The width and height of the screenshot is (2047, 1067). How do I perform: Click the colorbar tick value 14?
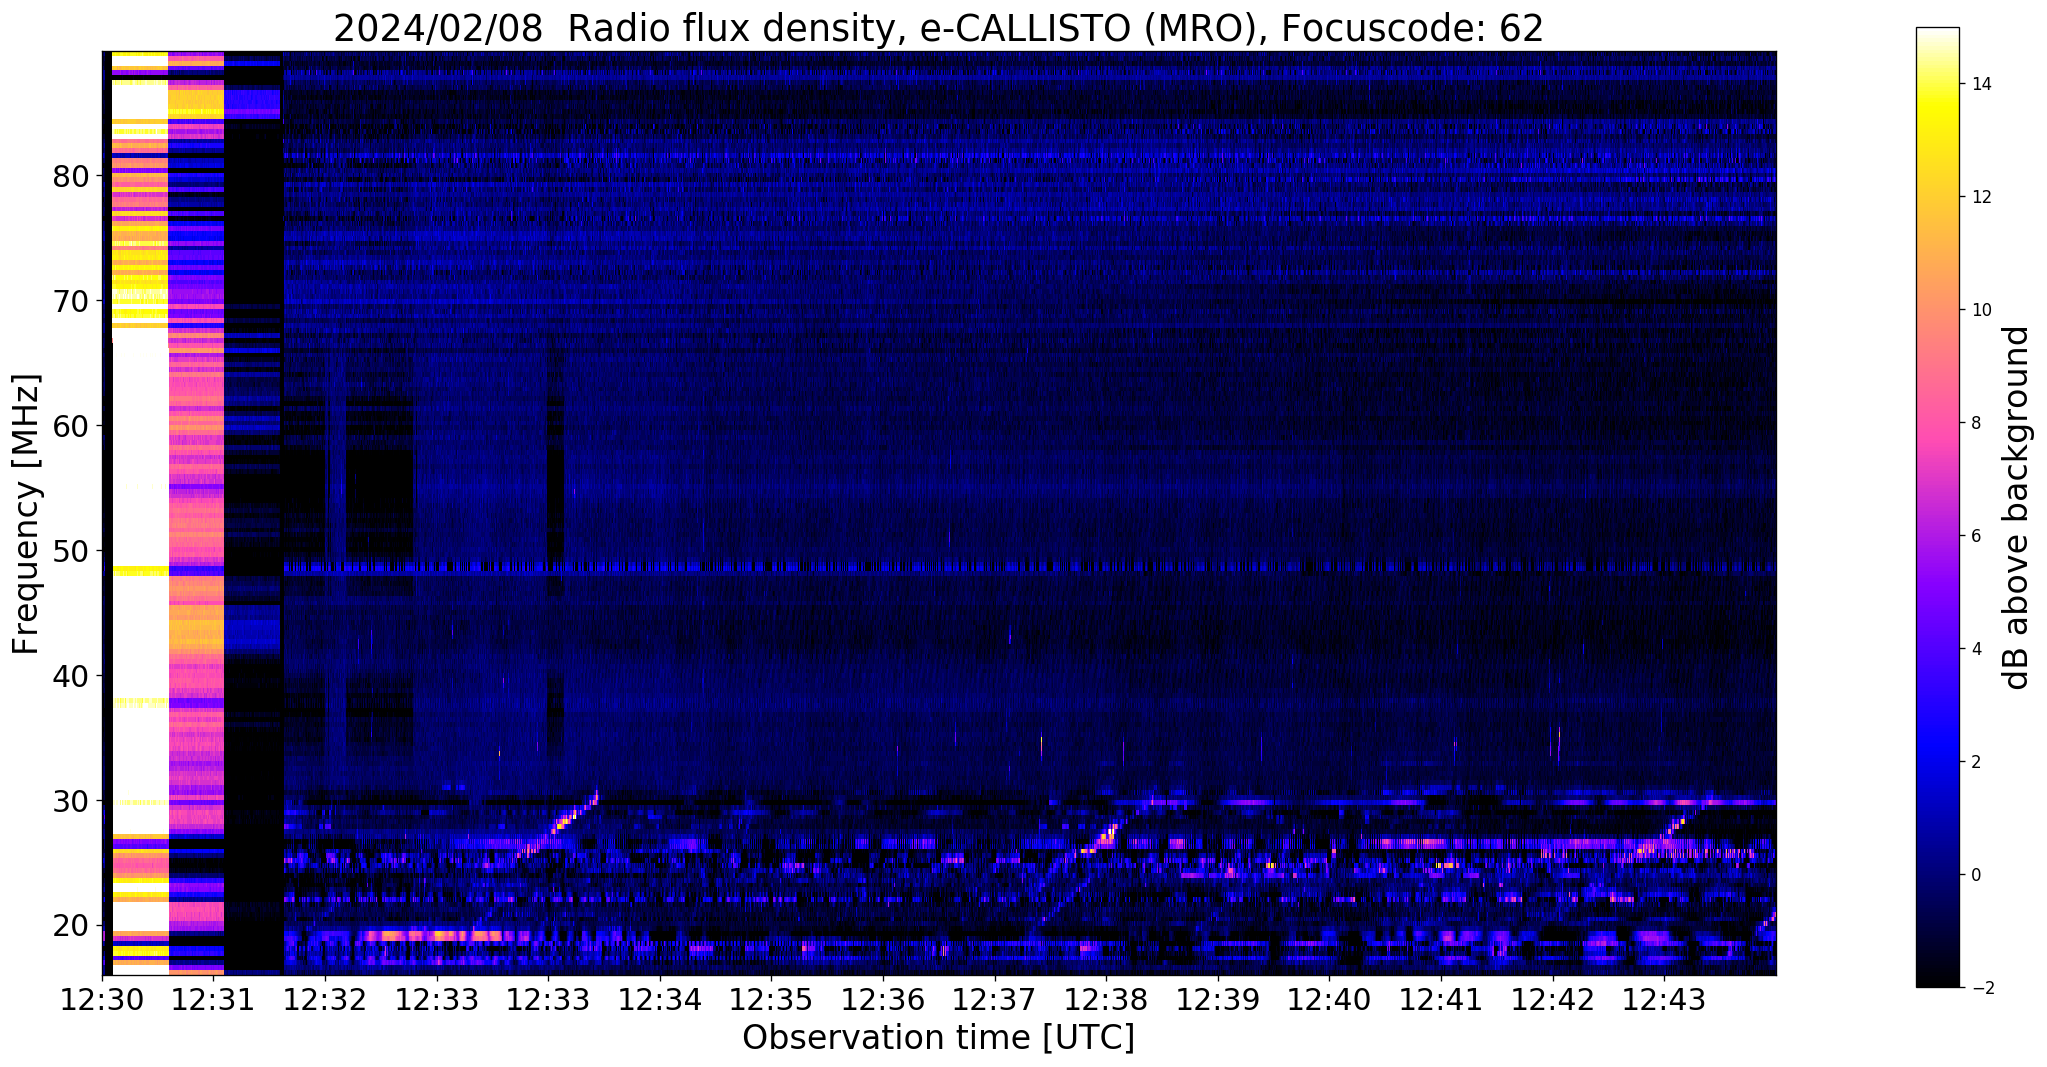pos(1980,85)
